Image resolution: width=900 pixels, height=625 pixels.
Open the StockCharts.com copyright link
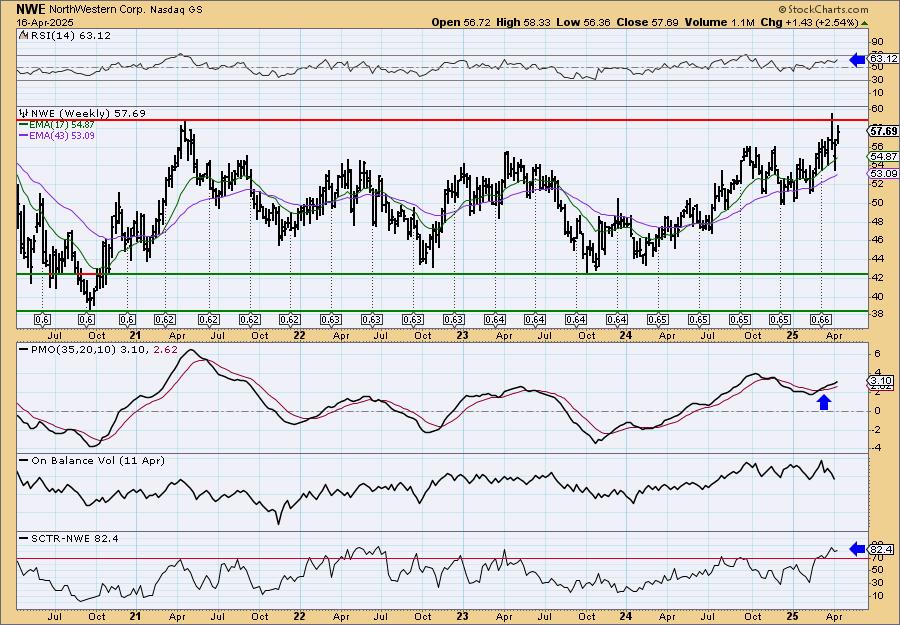(824, 9)
